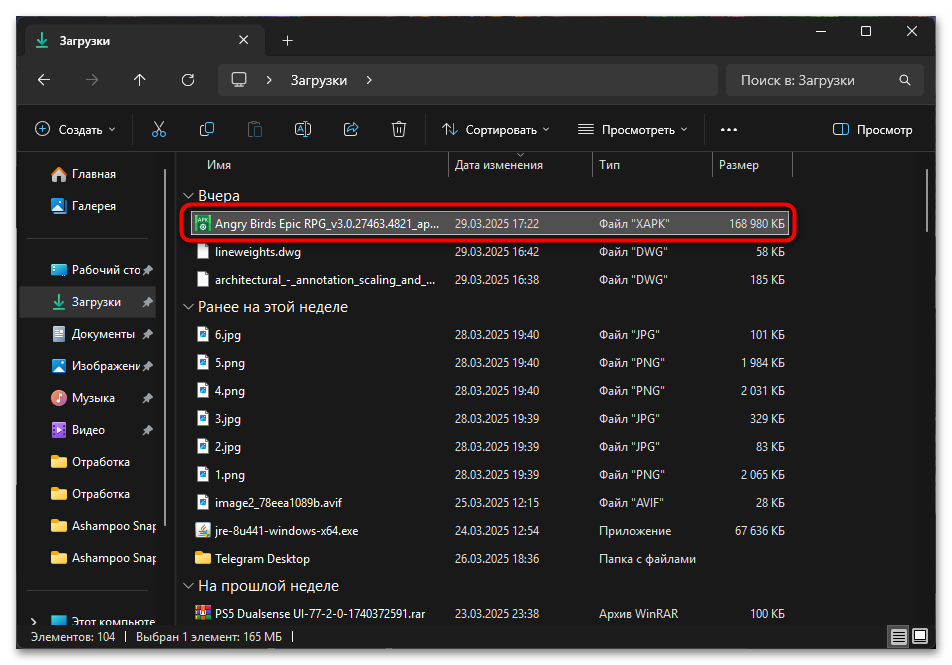Click the PS5 Dualsense rar archive icon

pos(203,613)
